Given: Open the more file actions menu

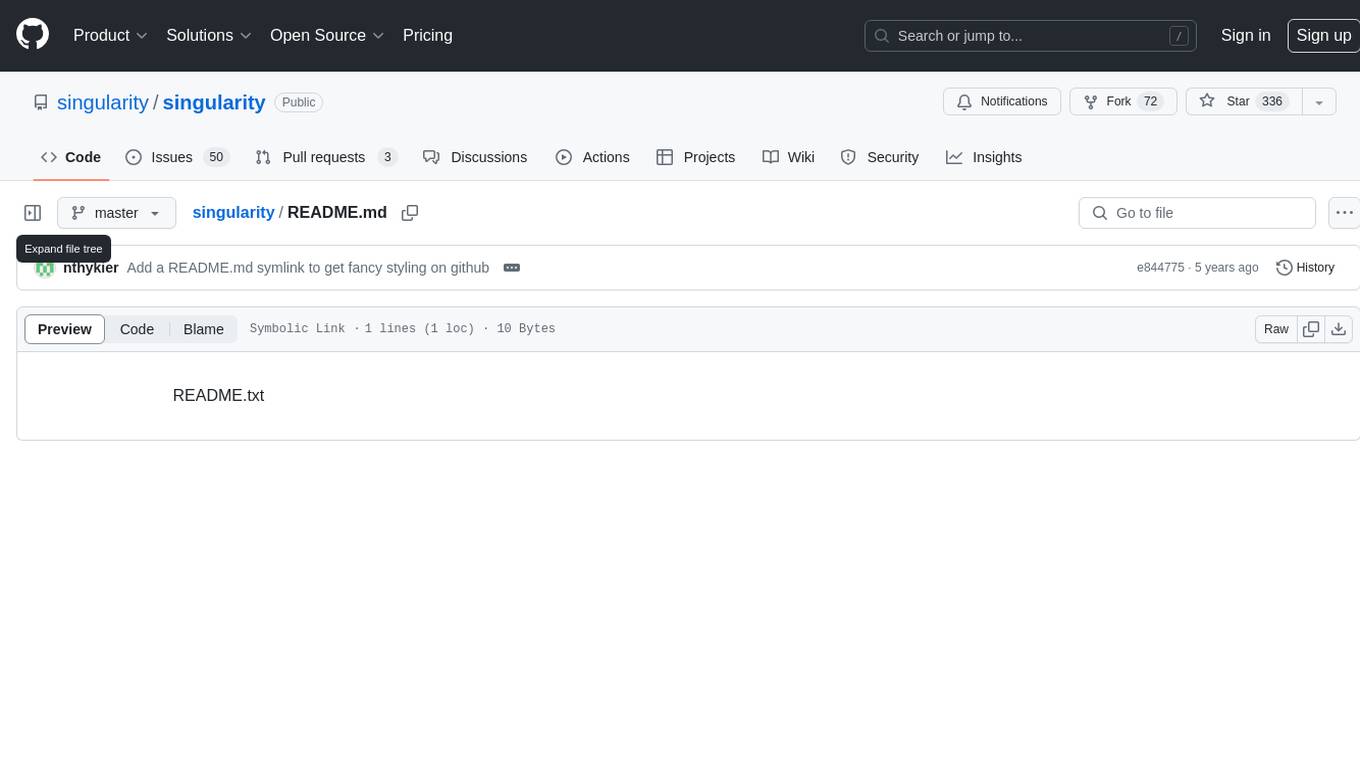Looking at the screenshot, I should (1344, 213).
